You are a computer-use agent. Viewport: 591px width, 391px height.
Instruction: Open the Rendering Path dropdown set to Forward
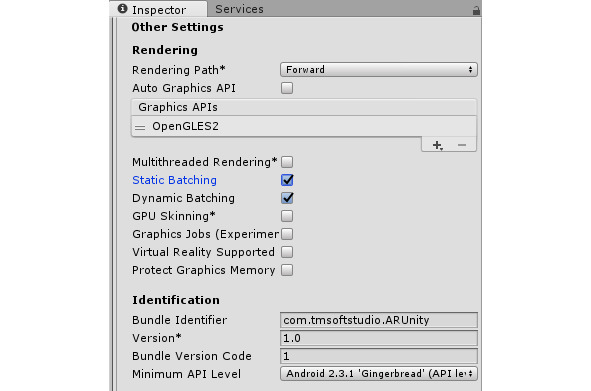click(379, 70)
